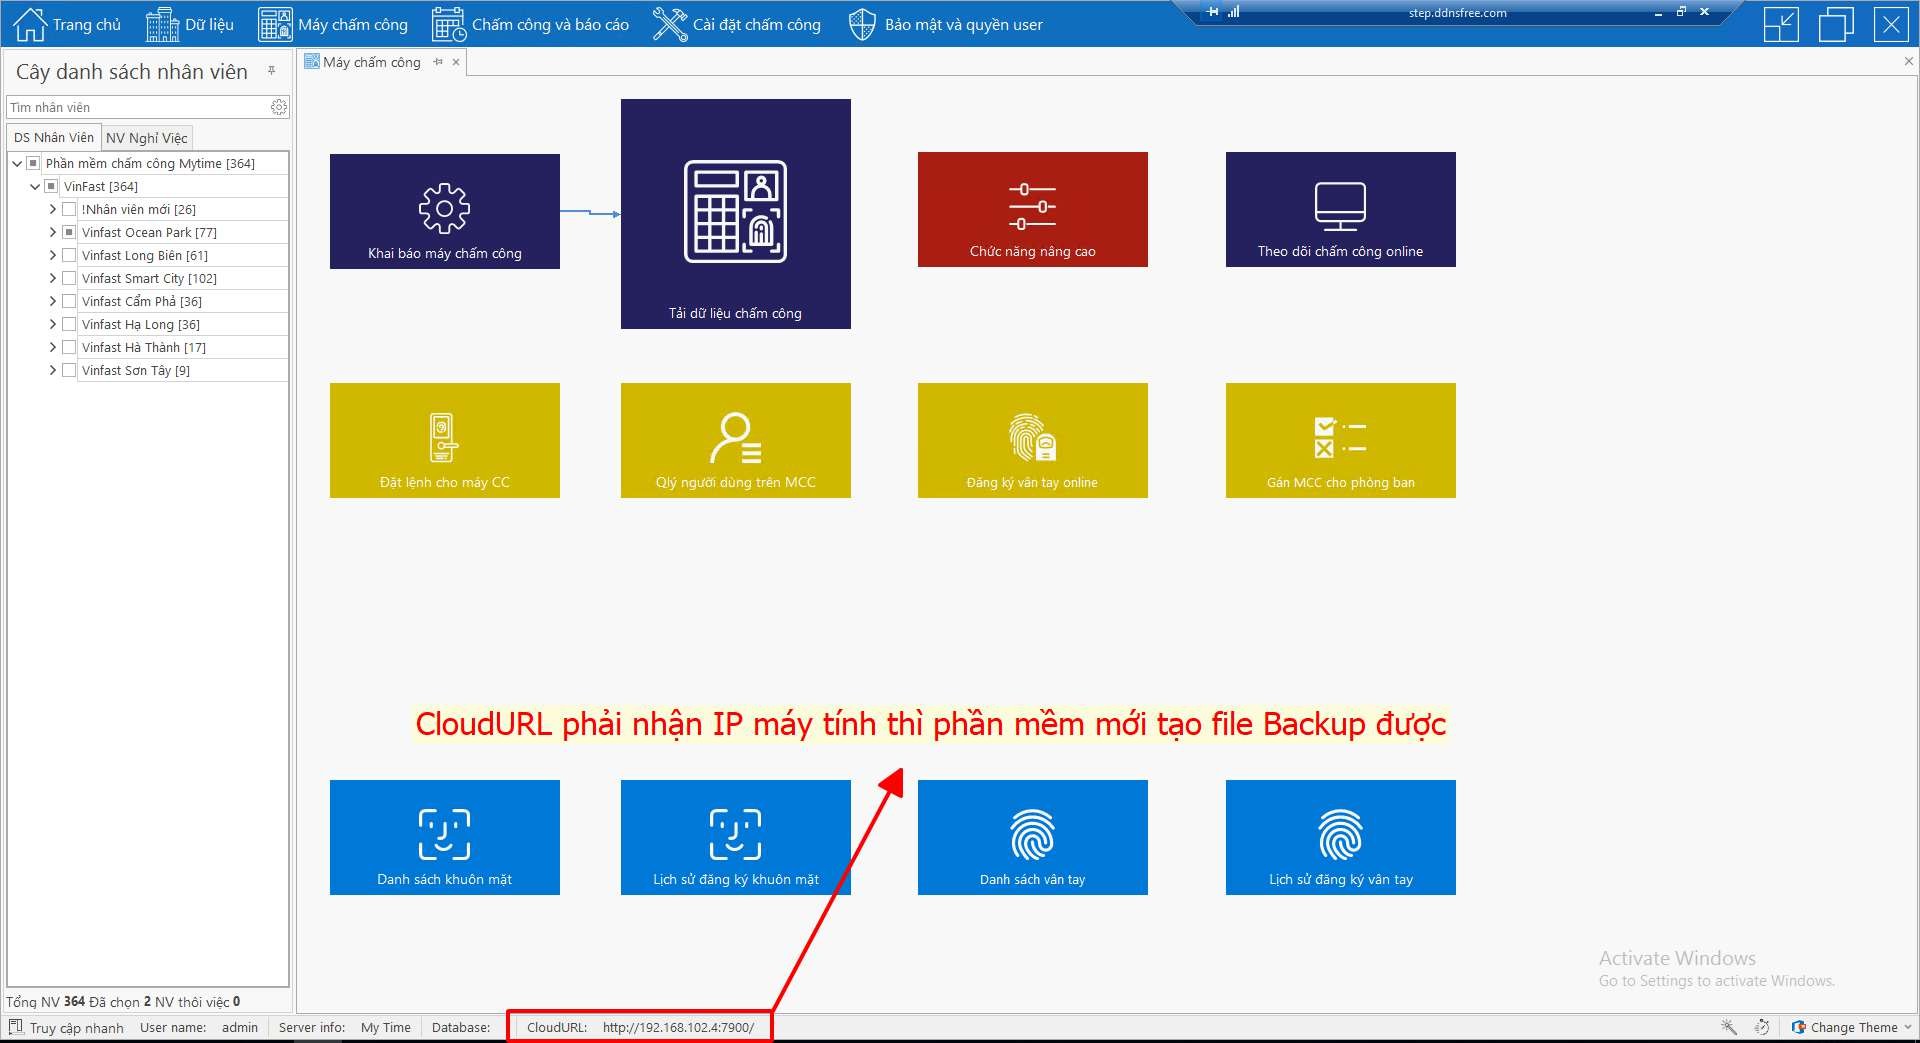1920x1043 pixels.
Task: Open Đặt lệnh cho máy CC tile
Action: [x=444, y=440]
